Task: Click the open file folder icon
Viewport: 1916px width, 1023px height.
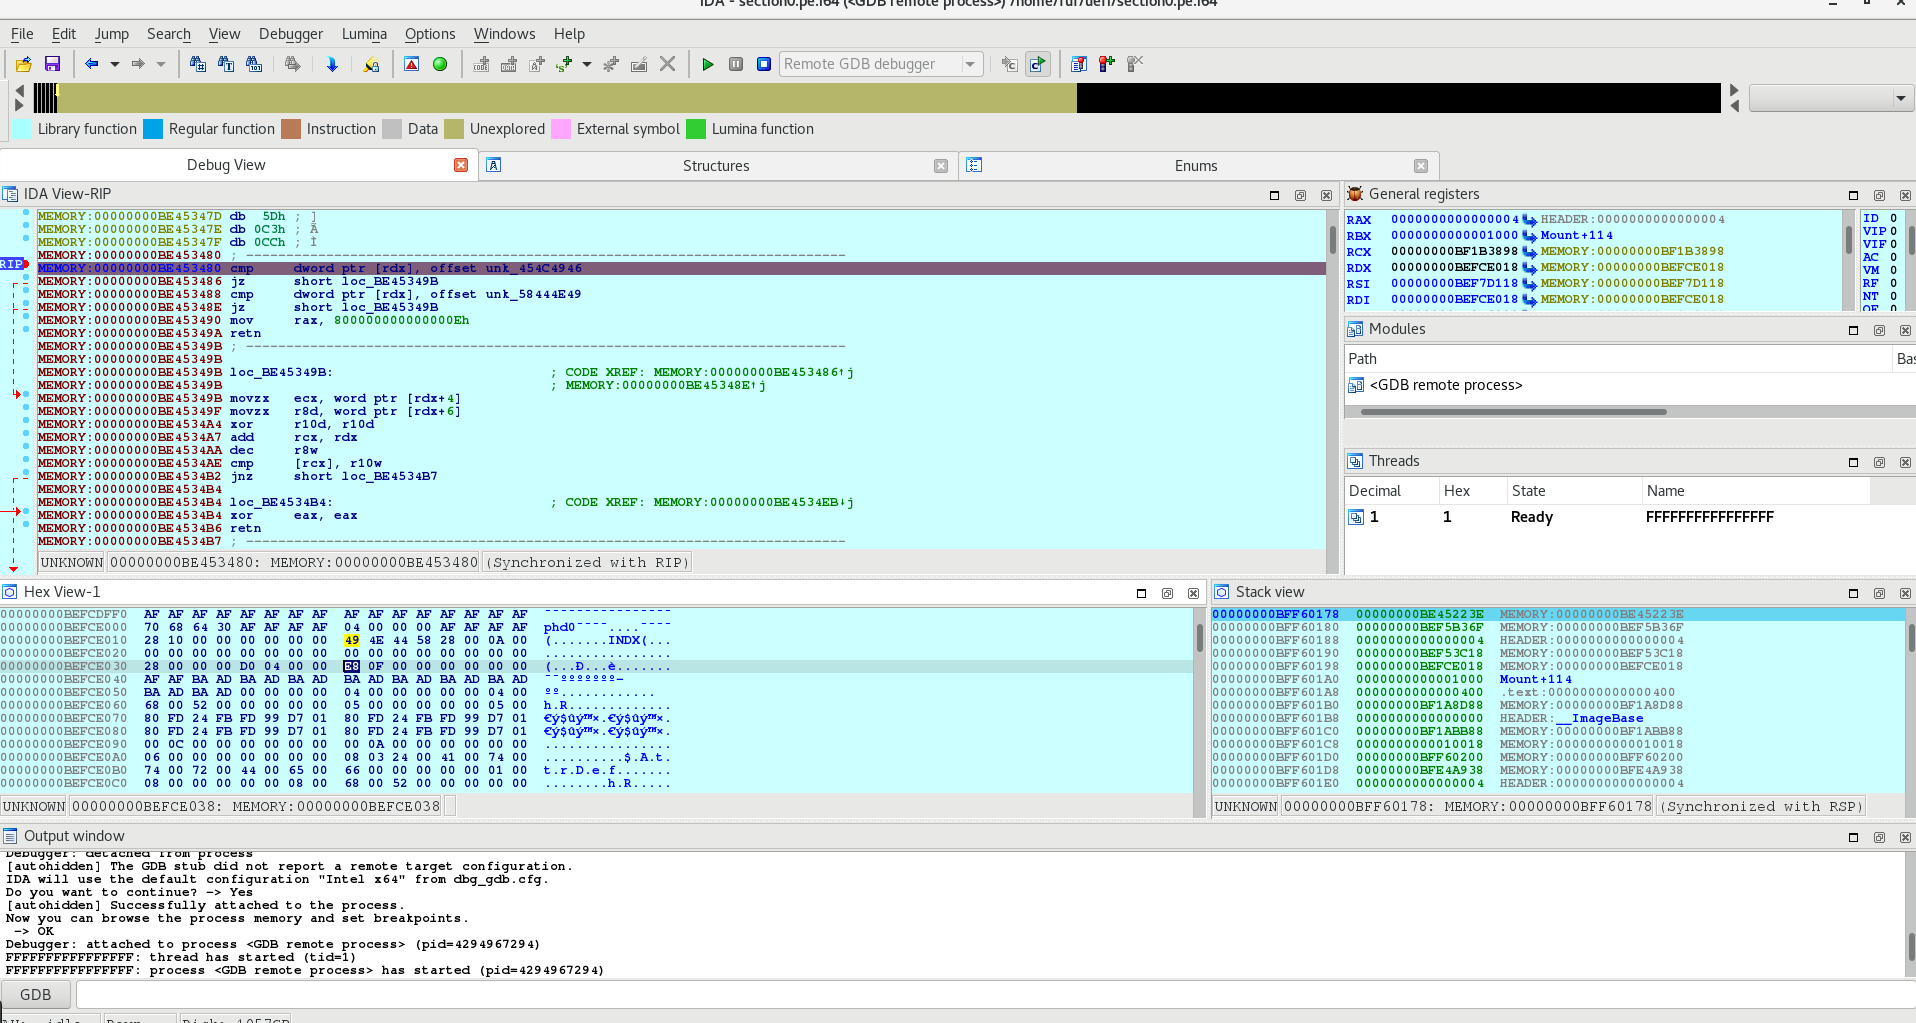Action: [x=23, y=64]
